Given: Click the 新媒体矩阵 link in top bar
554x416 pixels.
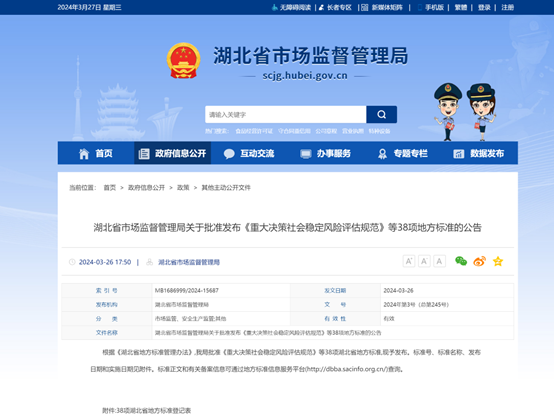Looking at the screenshot, I should pos(387,7).
